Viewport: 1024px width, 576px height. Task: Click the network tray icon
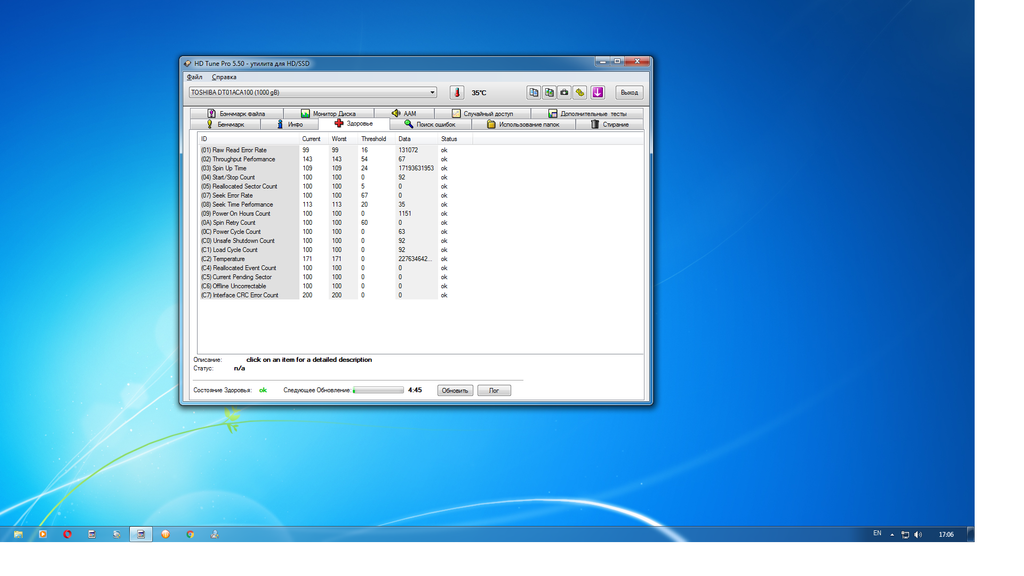pos(905,535)
